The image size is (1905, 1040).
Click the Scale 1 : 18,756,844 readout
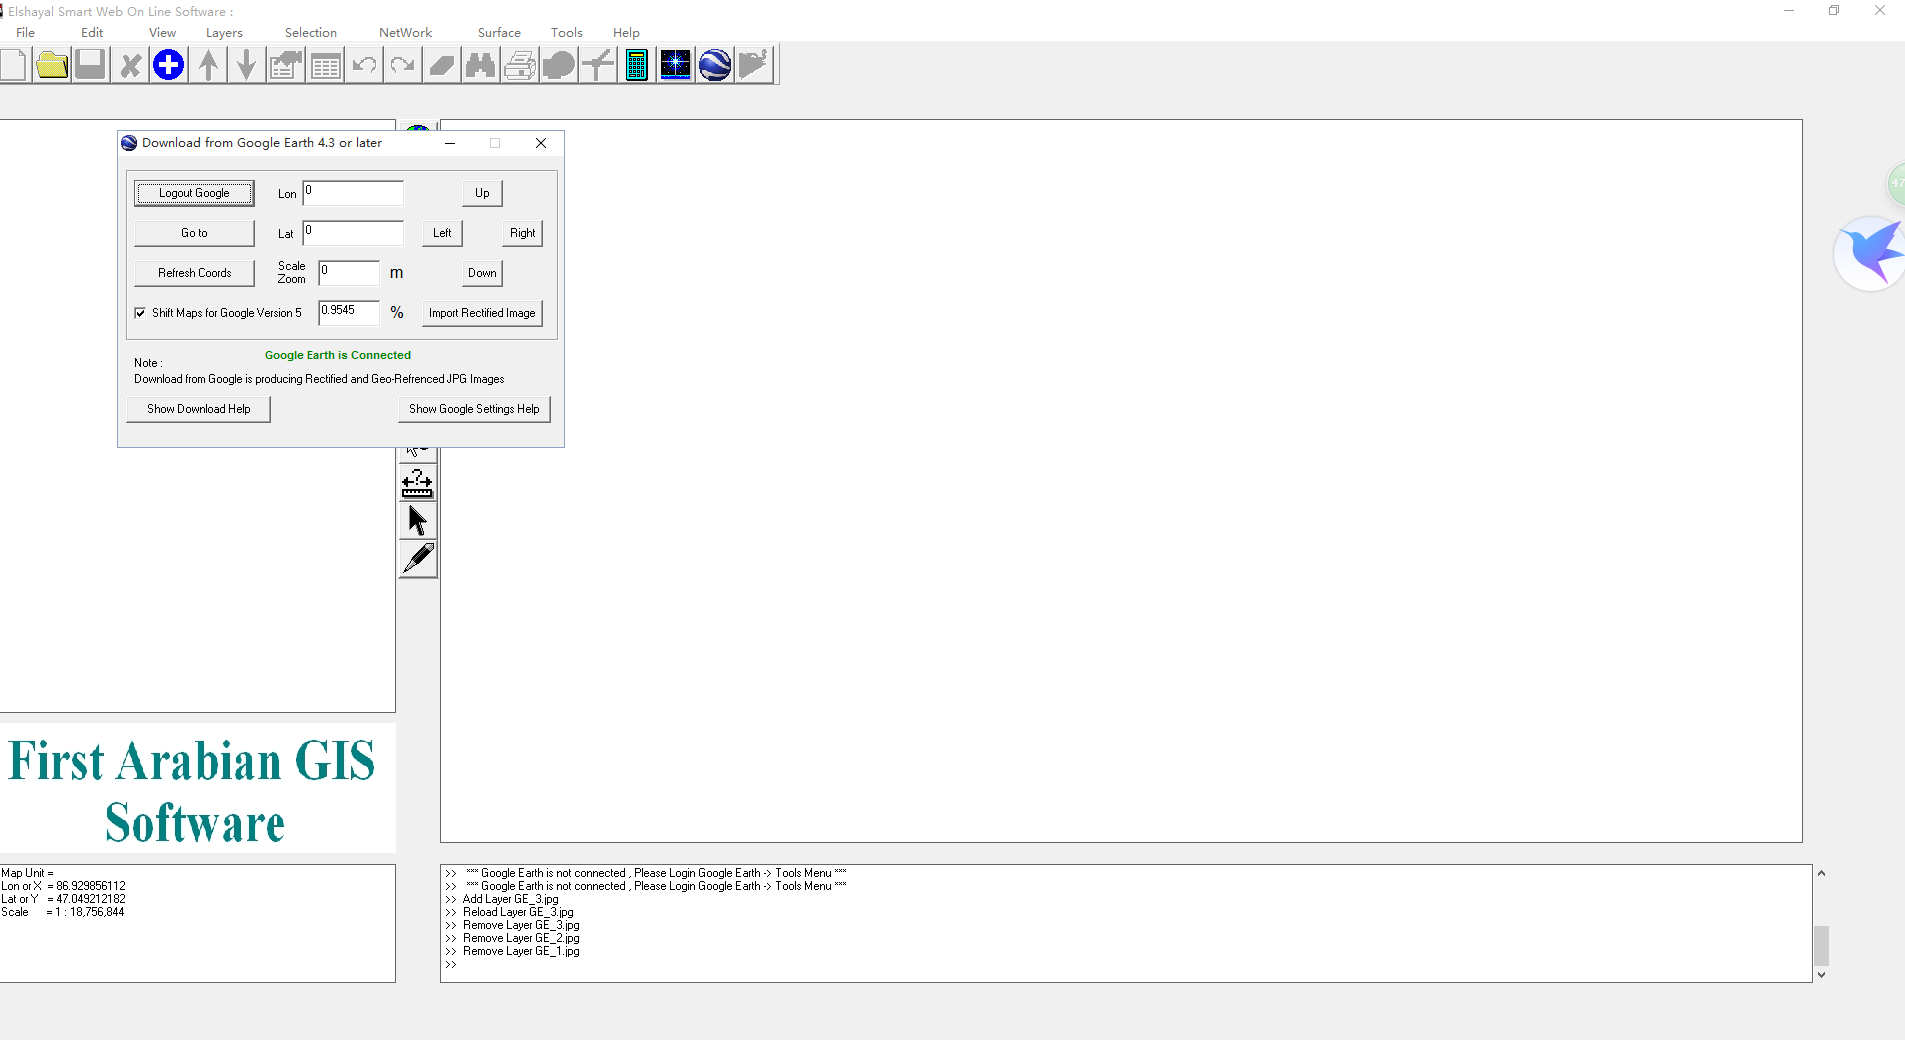click(x=63, y=912)
